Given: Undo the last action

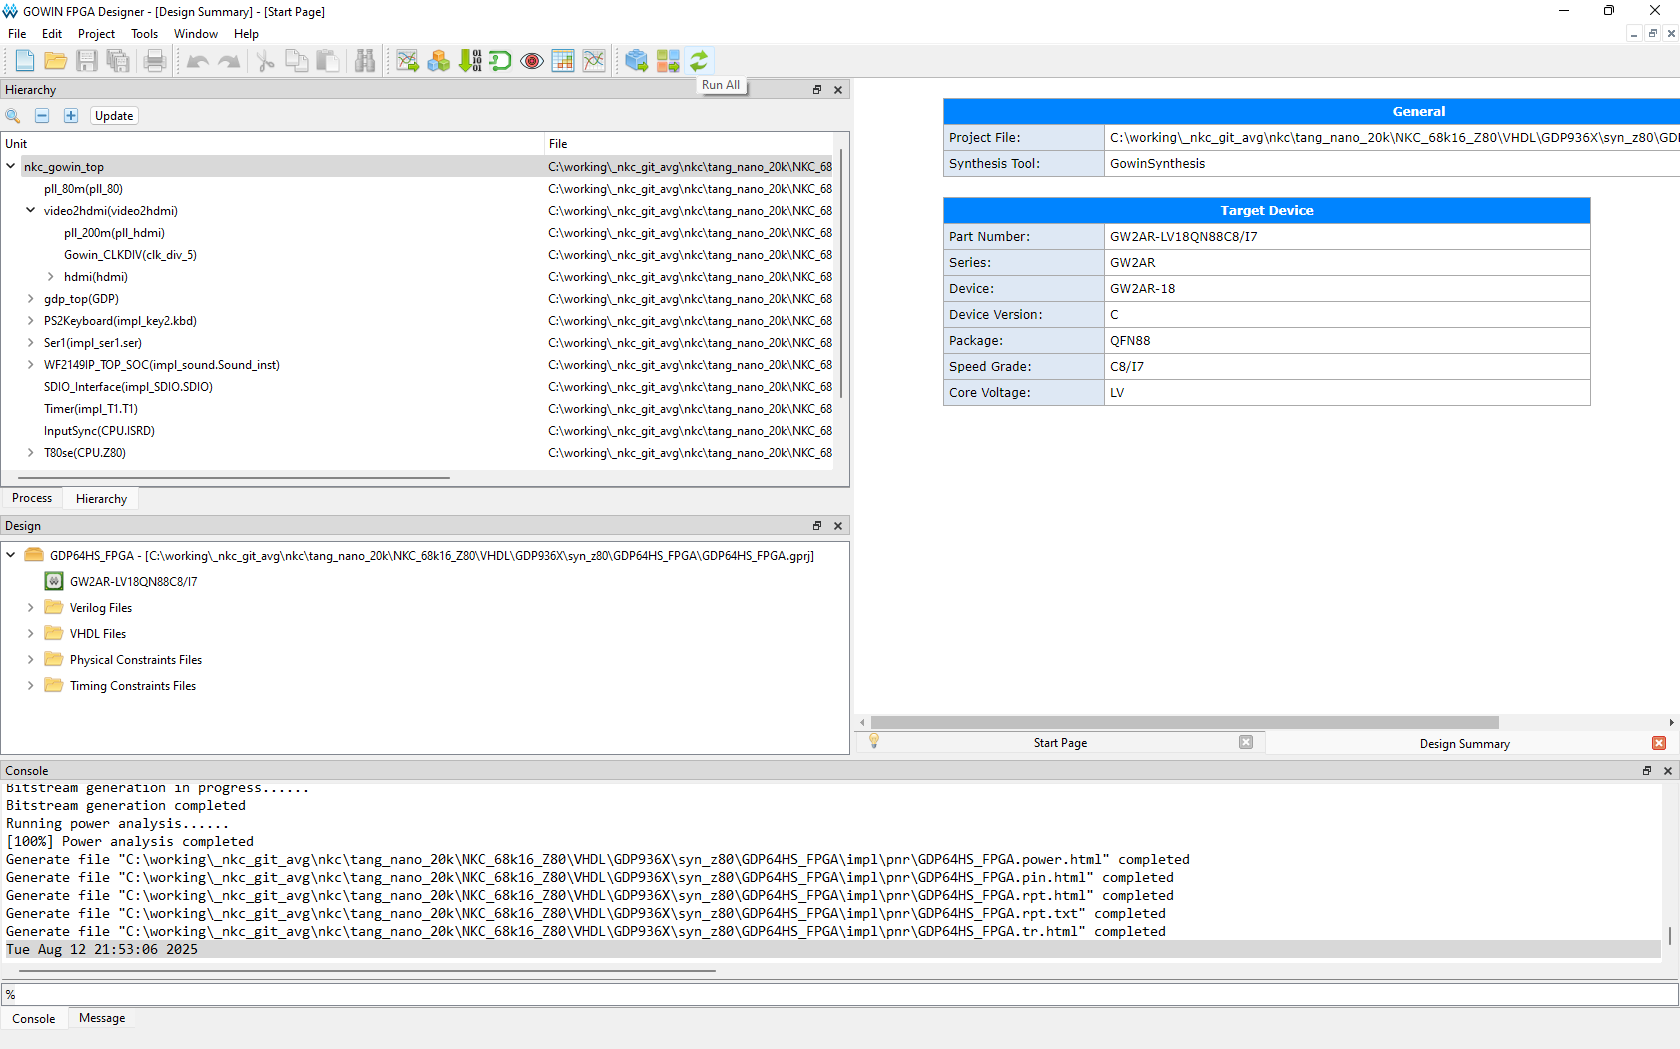Looking at the screenshot, I should tap(198, 61).
